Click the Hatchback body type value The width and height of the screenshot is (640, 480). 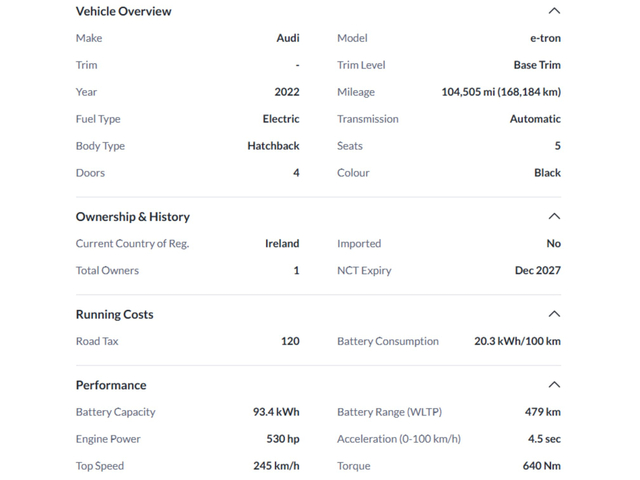(273, 146)
